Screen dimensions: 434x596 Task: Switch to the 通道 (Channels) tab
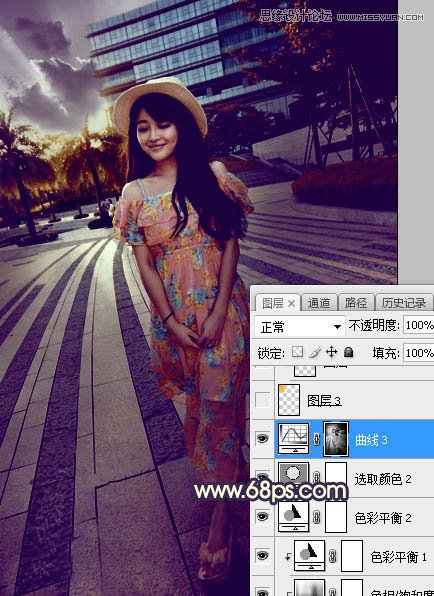click(318, 303)
